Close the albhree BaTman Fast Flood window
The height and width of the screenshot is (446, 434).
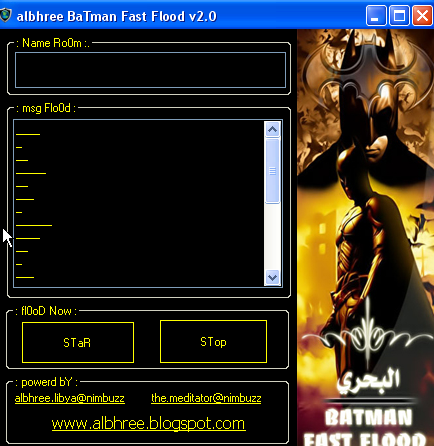click(x=422, y=16)
